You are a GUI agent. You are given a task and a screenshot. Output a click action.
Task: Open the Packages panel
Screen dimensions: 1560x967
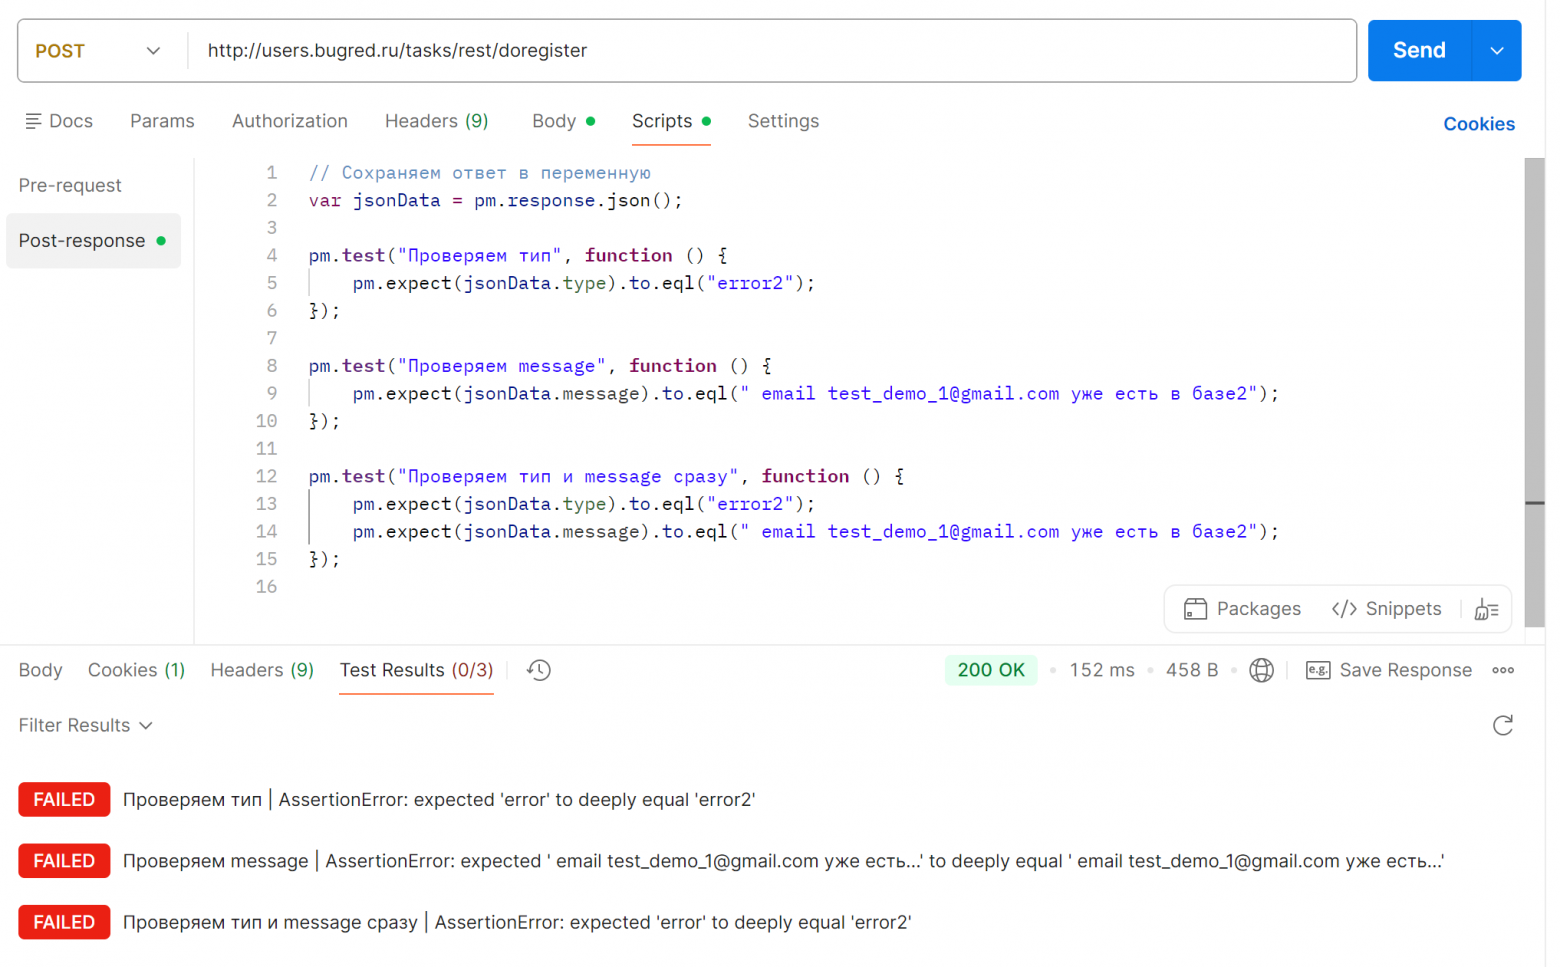pyautogui.click(x=1242, y=609)
